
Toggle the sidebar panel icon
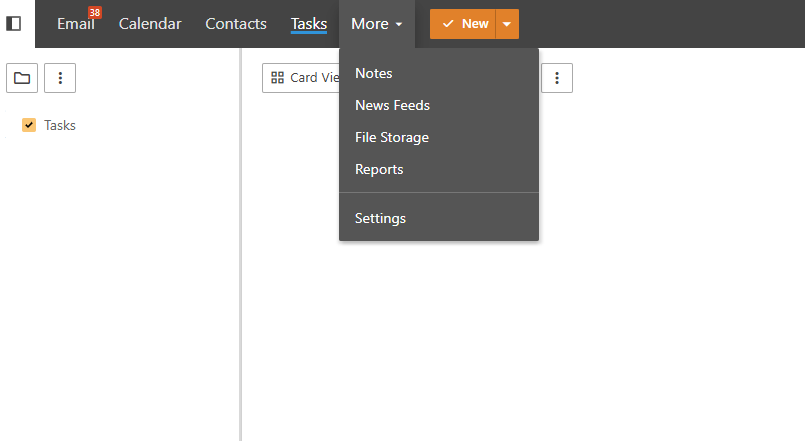[x=14, y=23]
